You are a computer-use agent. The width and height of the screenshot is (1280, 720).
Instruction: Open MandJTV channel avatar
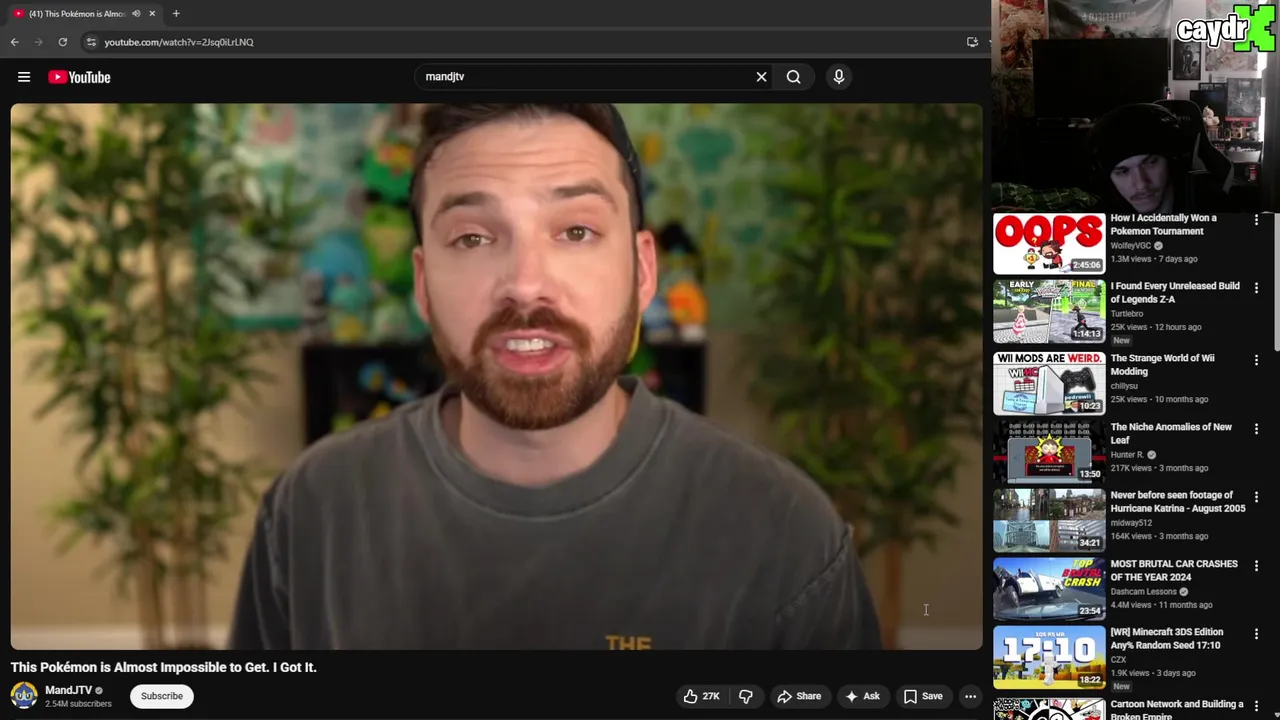(24, 695)
